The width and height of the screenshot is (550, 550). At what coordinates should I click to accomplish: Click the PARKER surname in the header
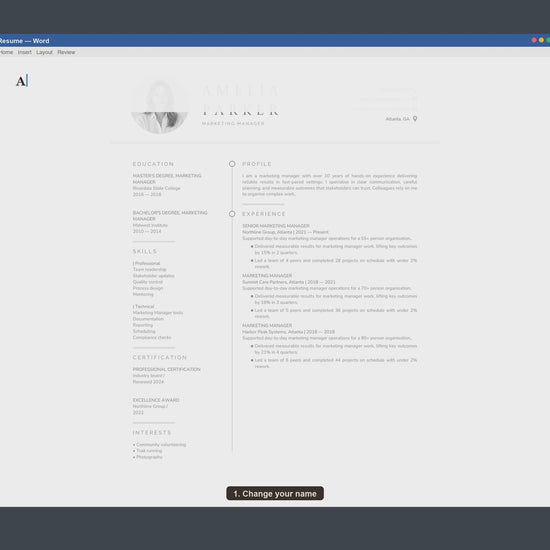pyautogui.click(x=240, y=110)
